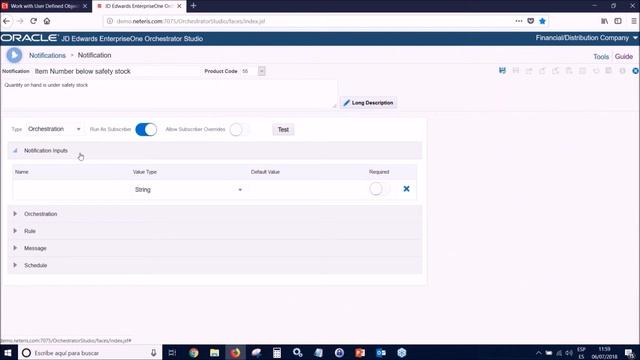Click the browser address bar URL
The width and height of the screenshot is (640, 360).
tap(191, 21)
